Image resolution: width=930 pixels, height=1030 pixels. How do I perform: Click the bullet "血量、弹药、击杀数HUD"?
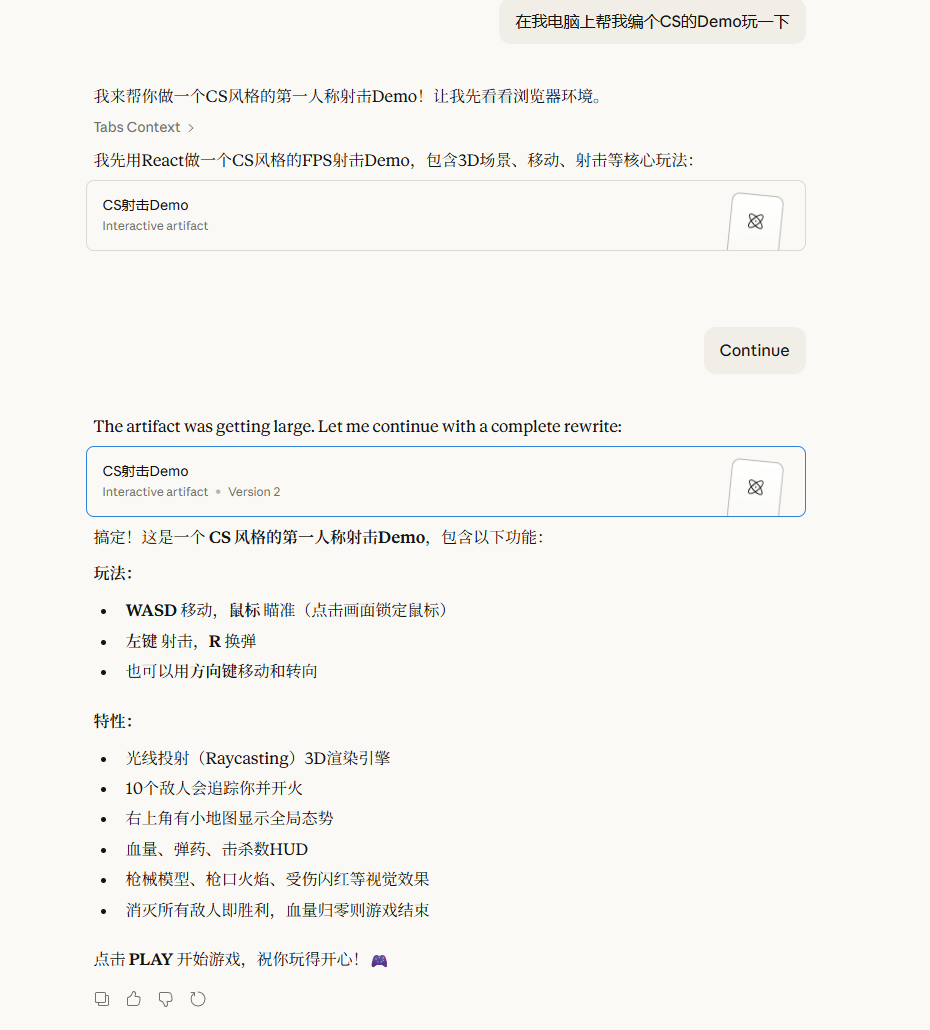(217, 849)
